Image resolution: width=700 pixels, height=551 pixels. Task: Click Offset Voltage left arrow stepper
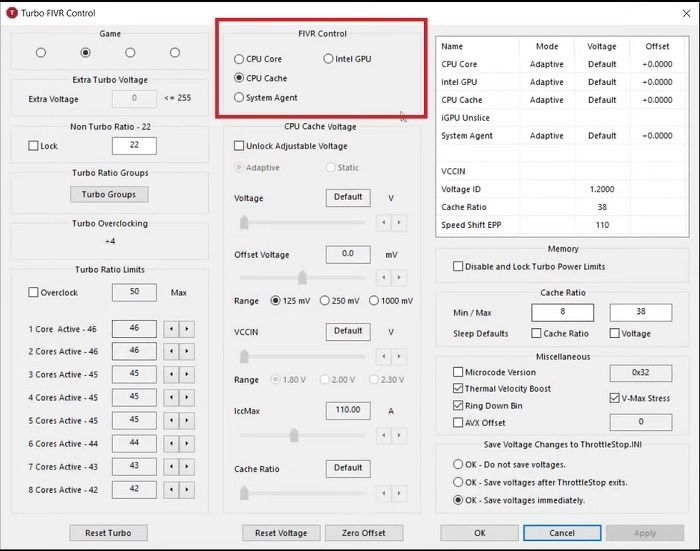tap(383, 277)
